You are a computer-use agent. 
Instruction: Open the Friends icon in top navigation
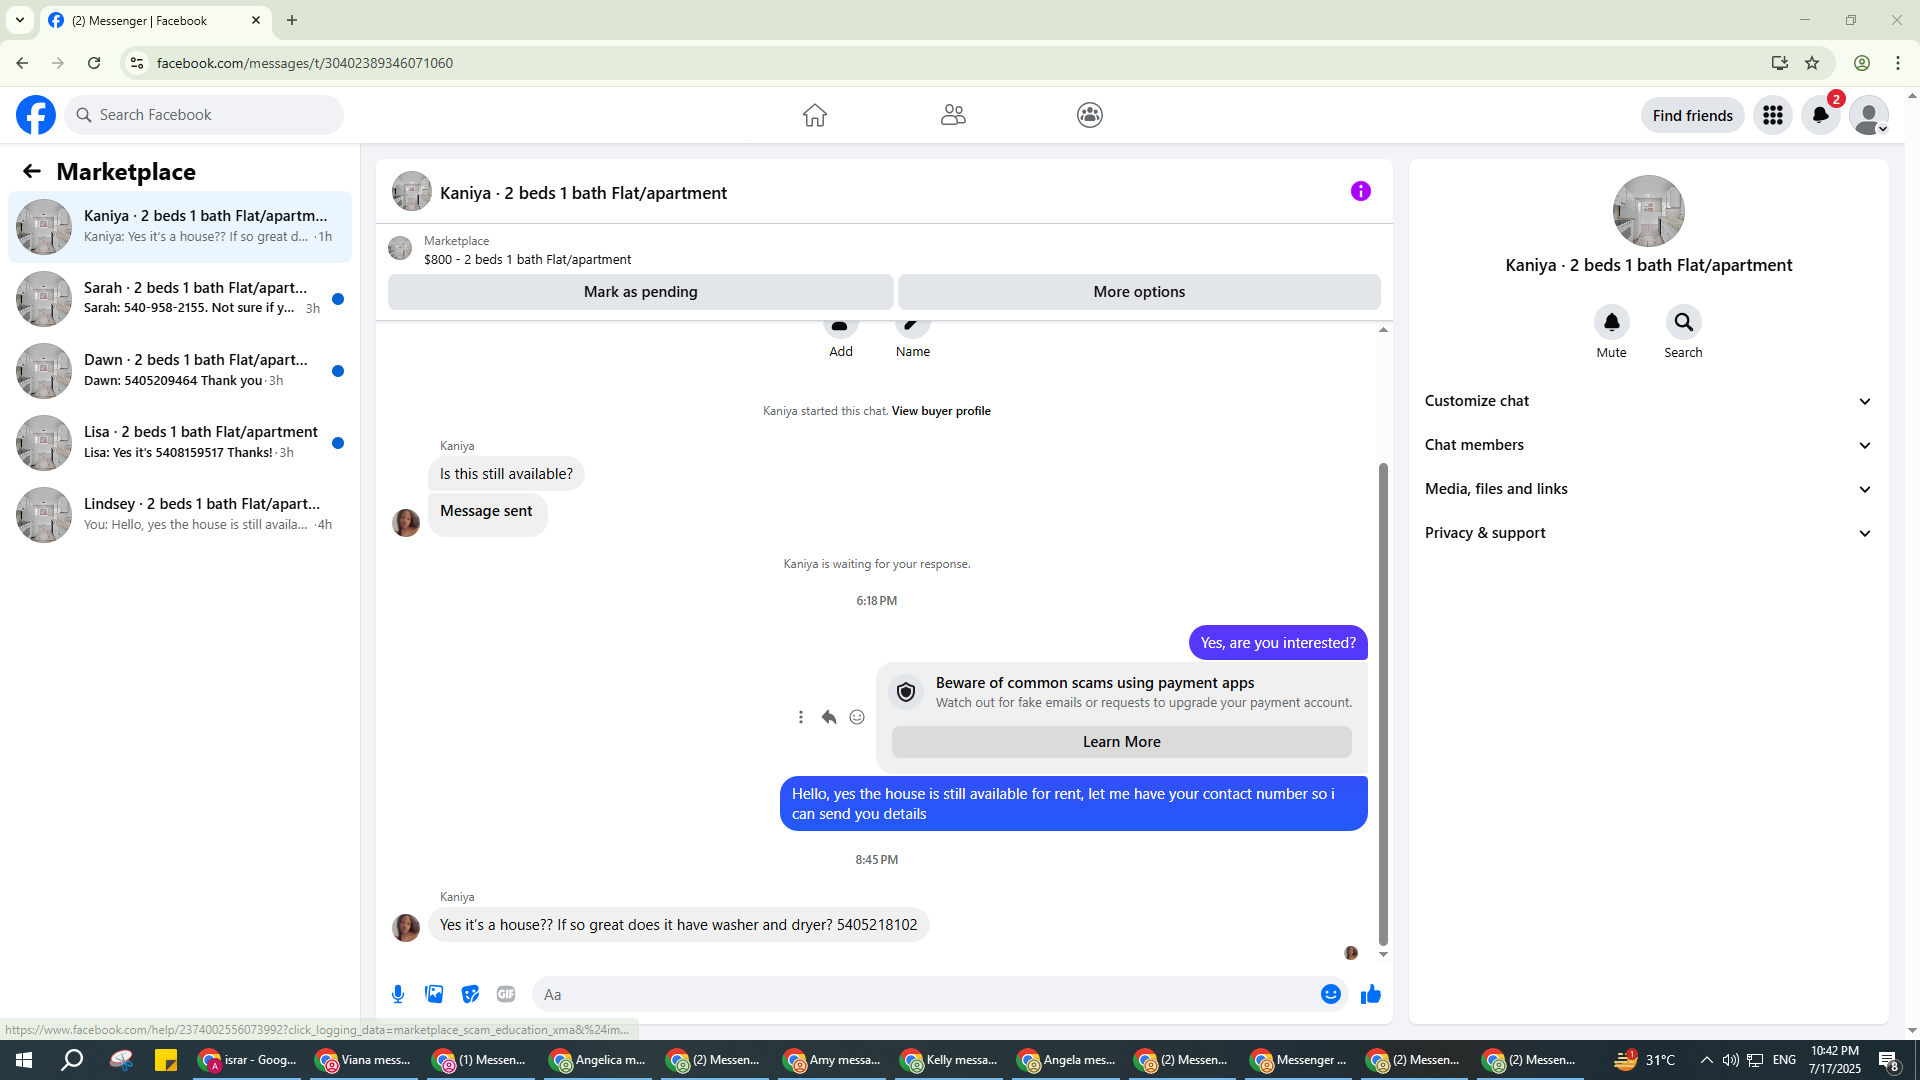coord(953,115)
